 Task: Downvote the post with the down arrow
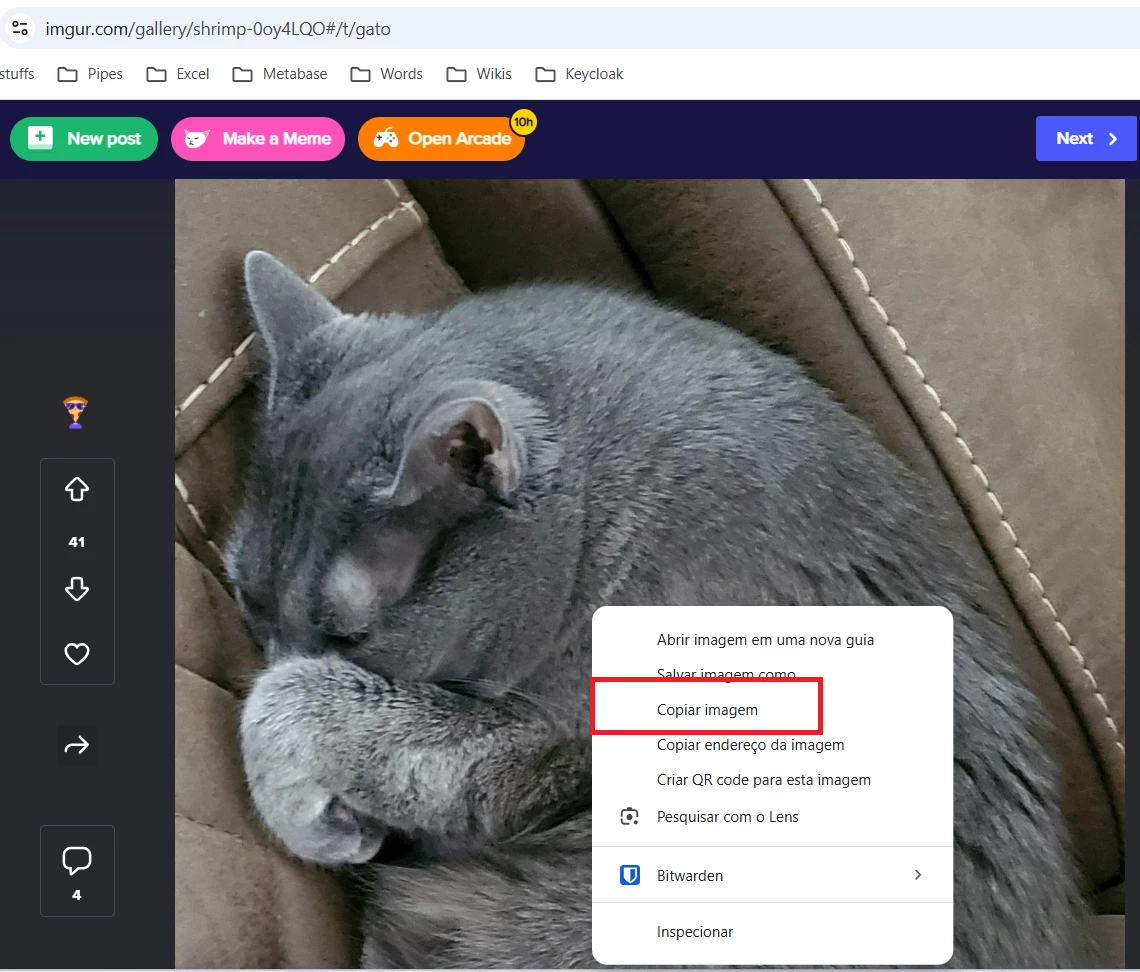pos(77,589)
